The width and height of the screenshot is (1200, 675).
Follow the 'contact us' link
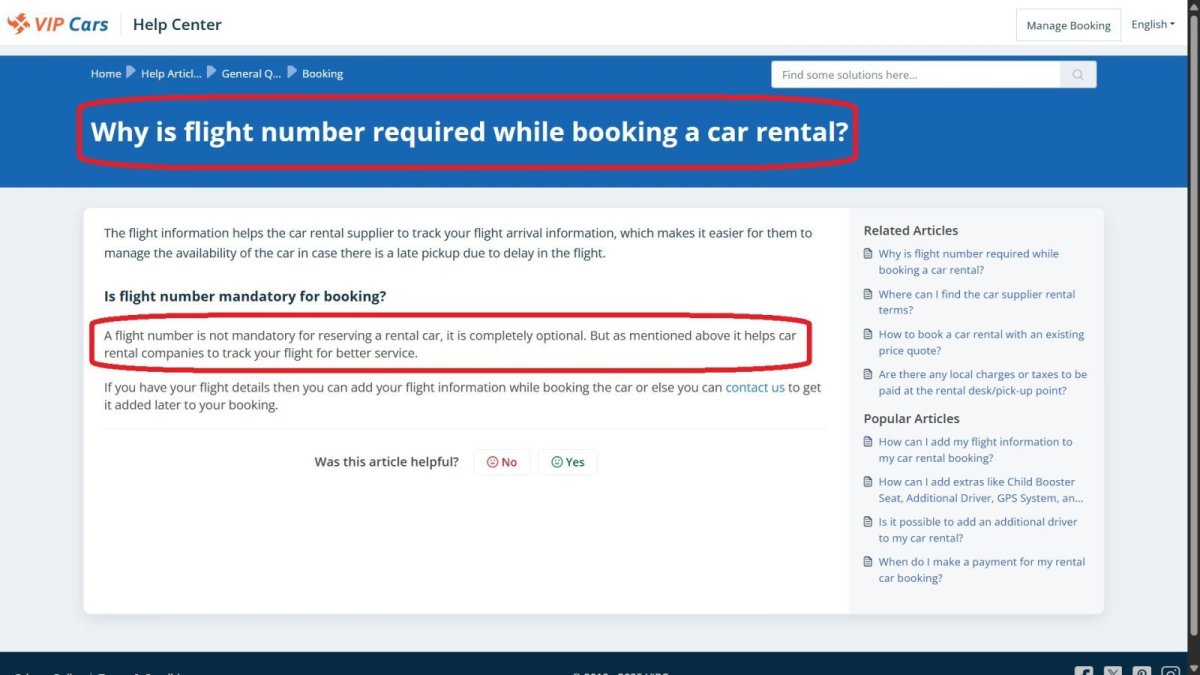[755, 388]
